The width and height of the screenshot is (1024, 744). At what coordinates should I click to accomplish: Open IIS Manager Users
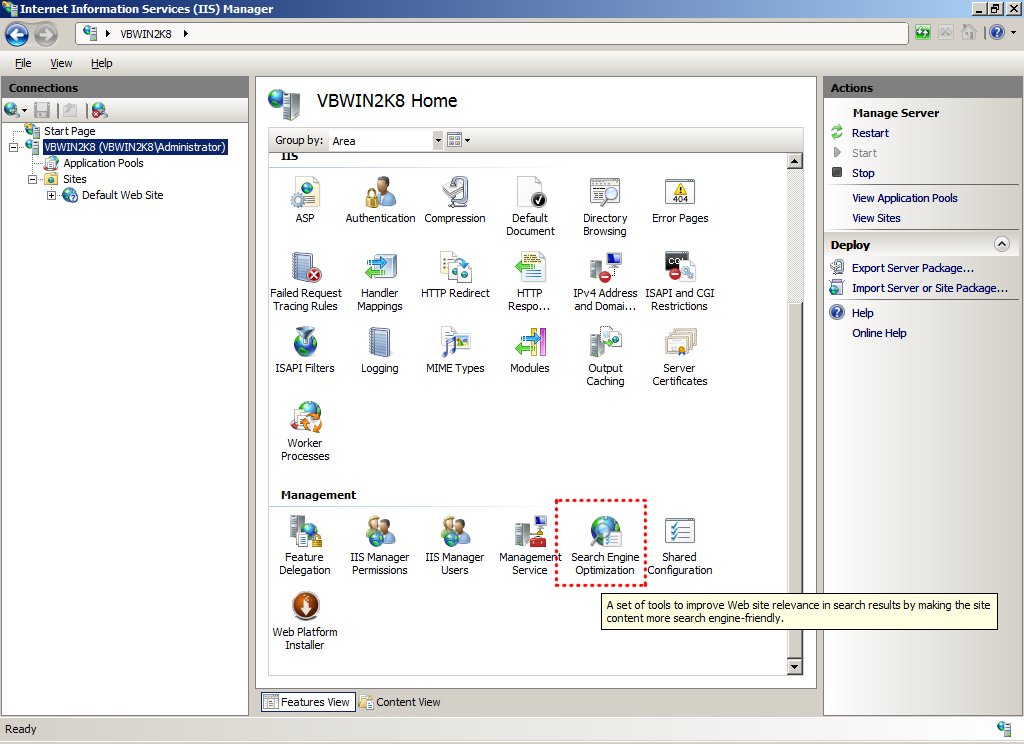(x=455, y=545)
